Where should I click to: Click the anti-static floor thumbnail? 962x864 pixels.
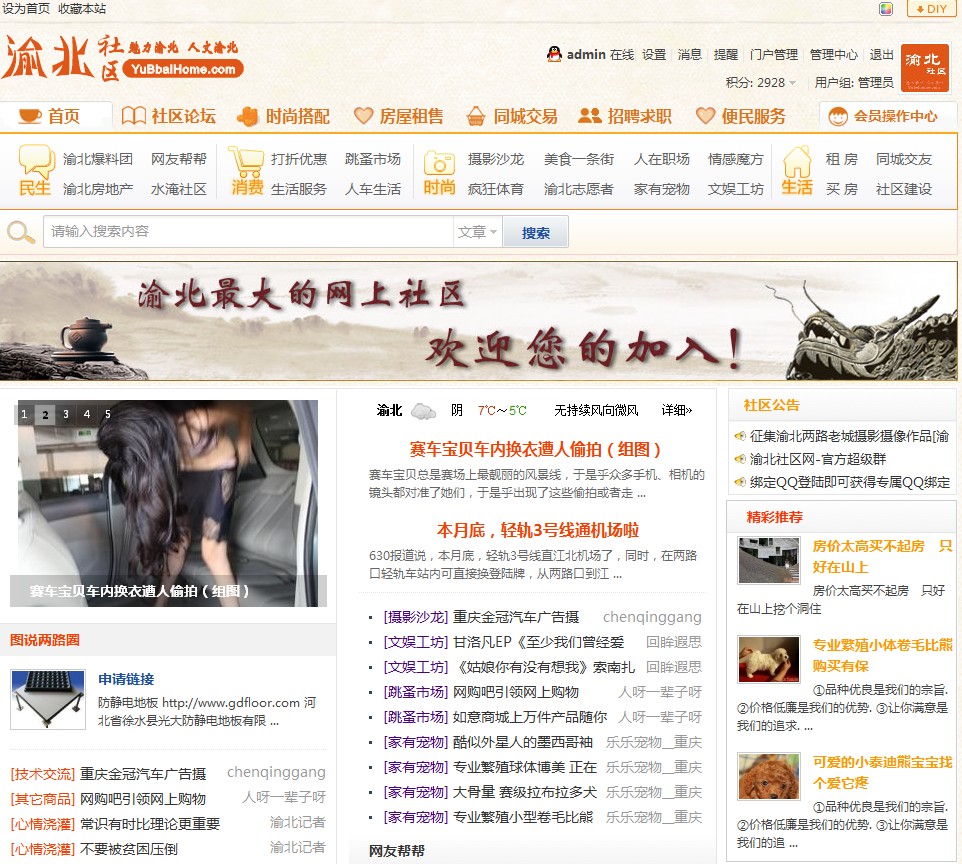coord(48,700)
